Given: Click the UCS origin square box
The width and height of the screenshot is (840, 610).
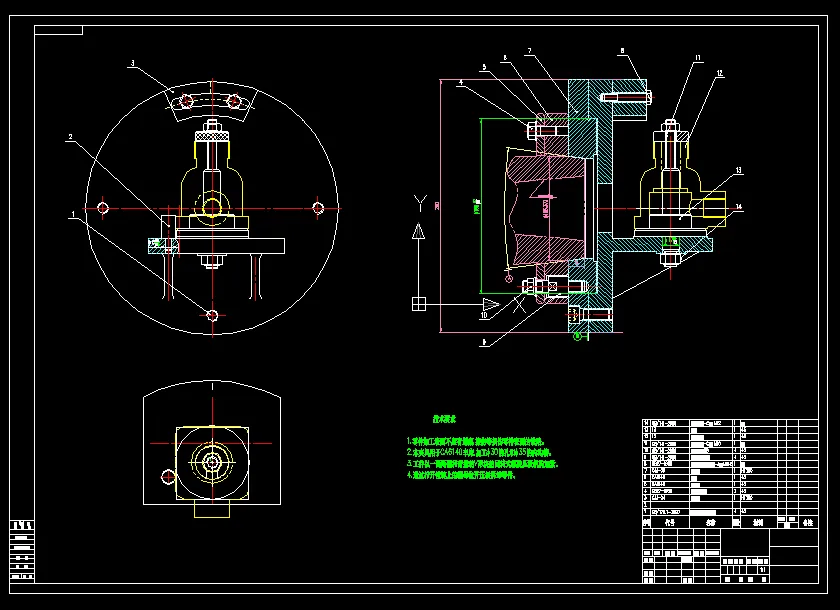Looking at the screenshot, I should pos(418,304).
